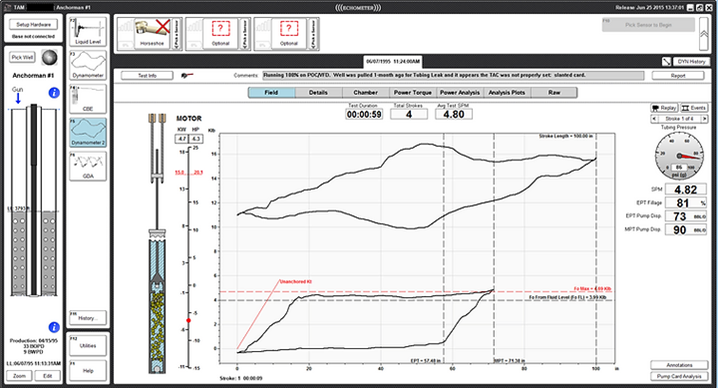The height and width of the screenshot is (388, 718).
Task: Open the GDA module icon
Action: tap(88, 166)
